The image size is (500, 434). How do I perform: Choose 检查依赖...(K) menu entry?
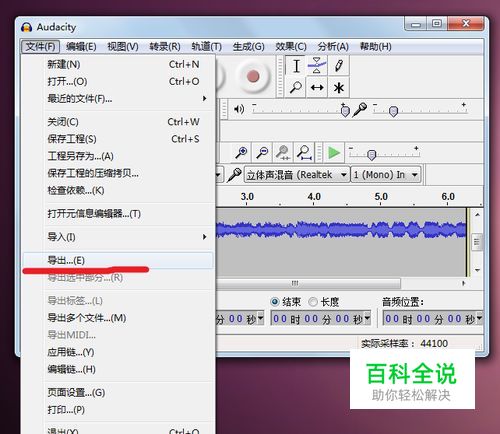point(118,190)
